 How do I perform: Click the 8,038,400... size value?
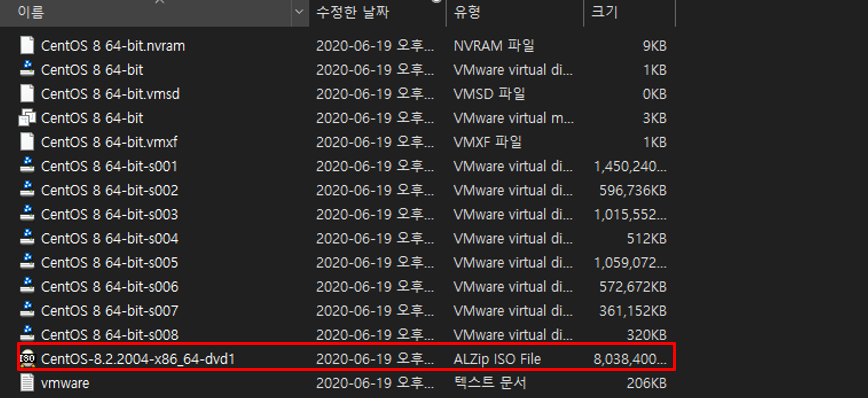pos(630,359)
